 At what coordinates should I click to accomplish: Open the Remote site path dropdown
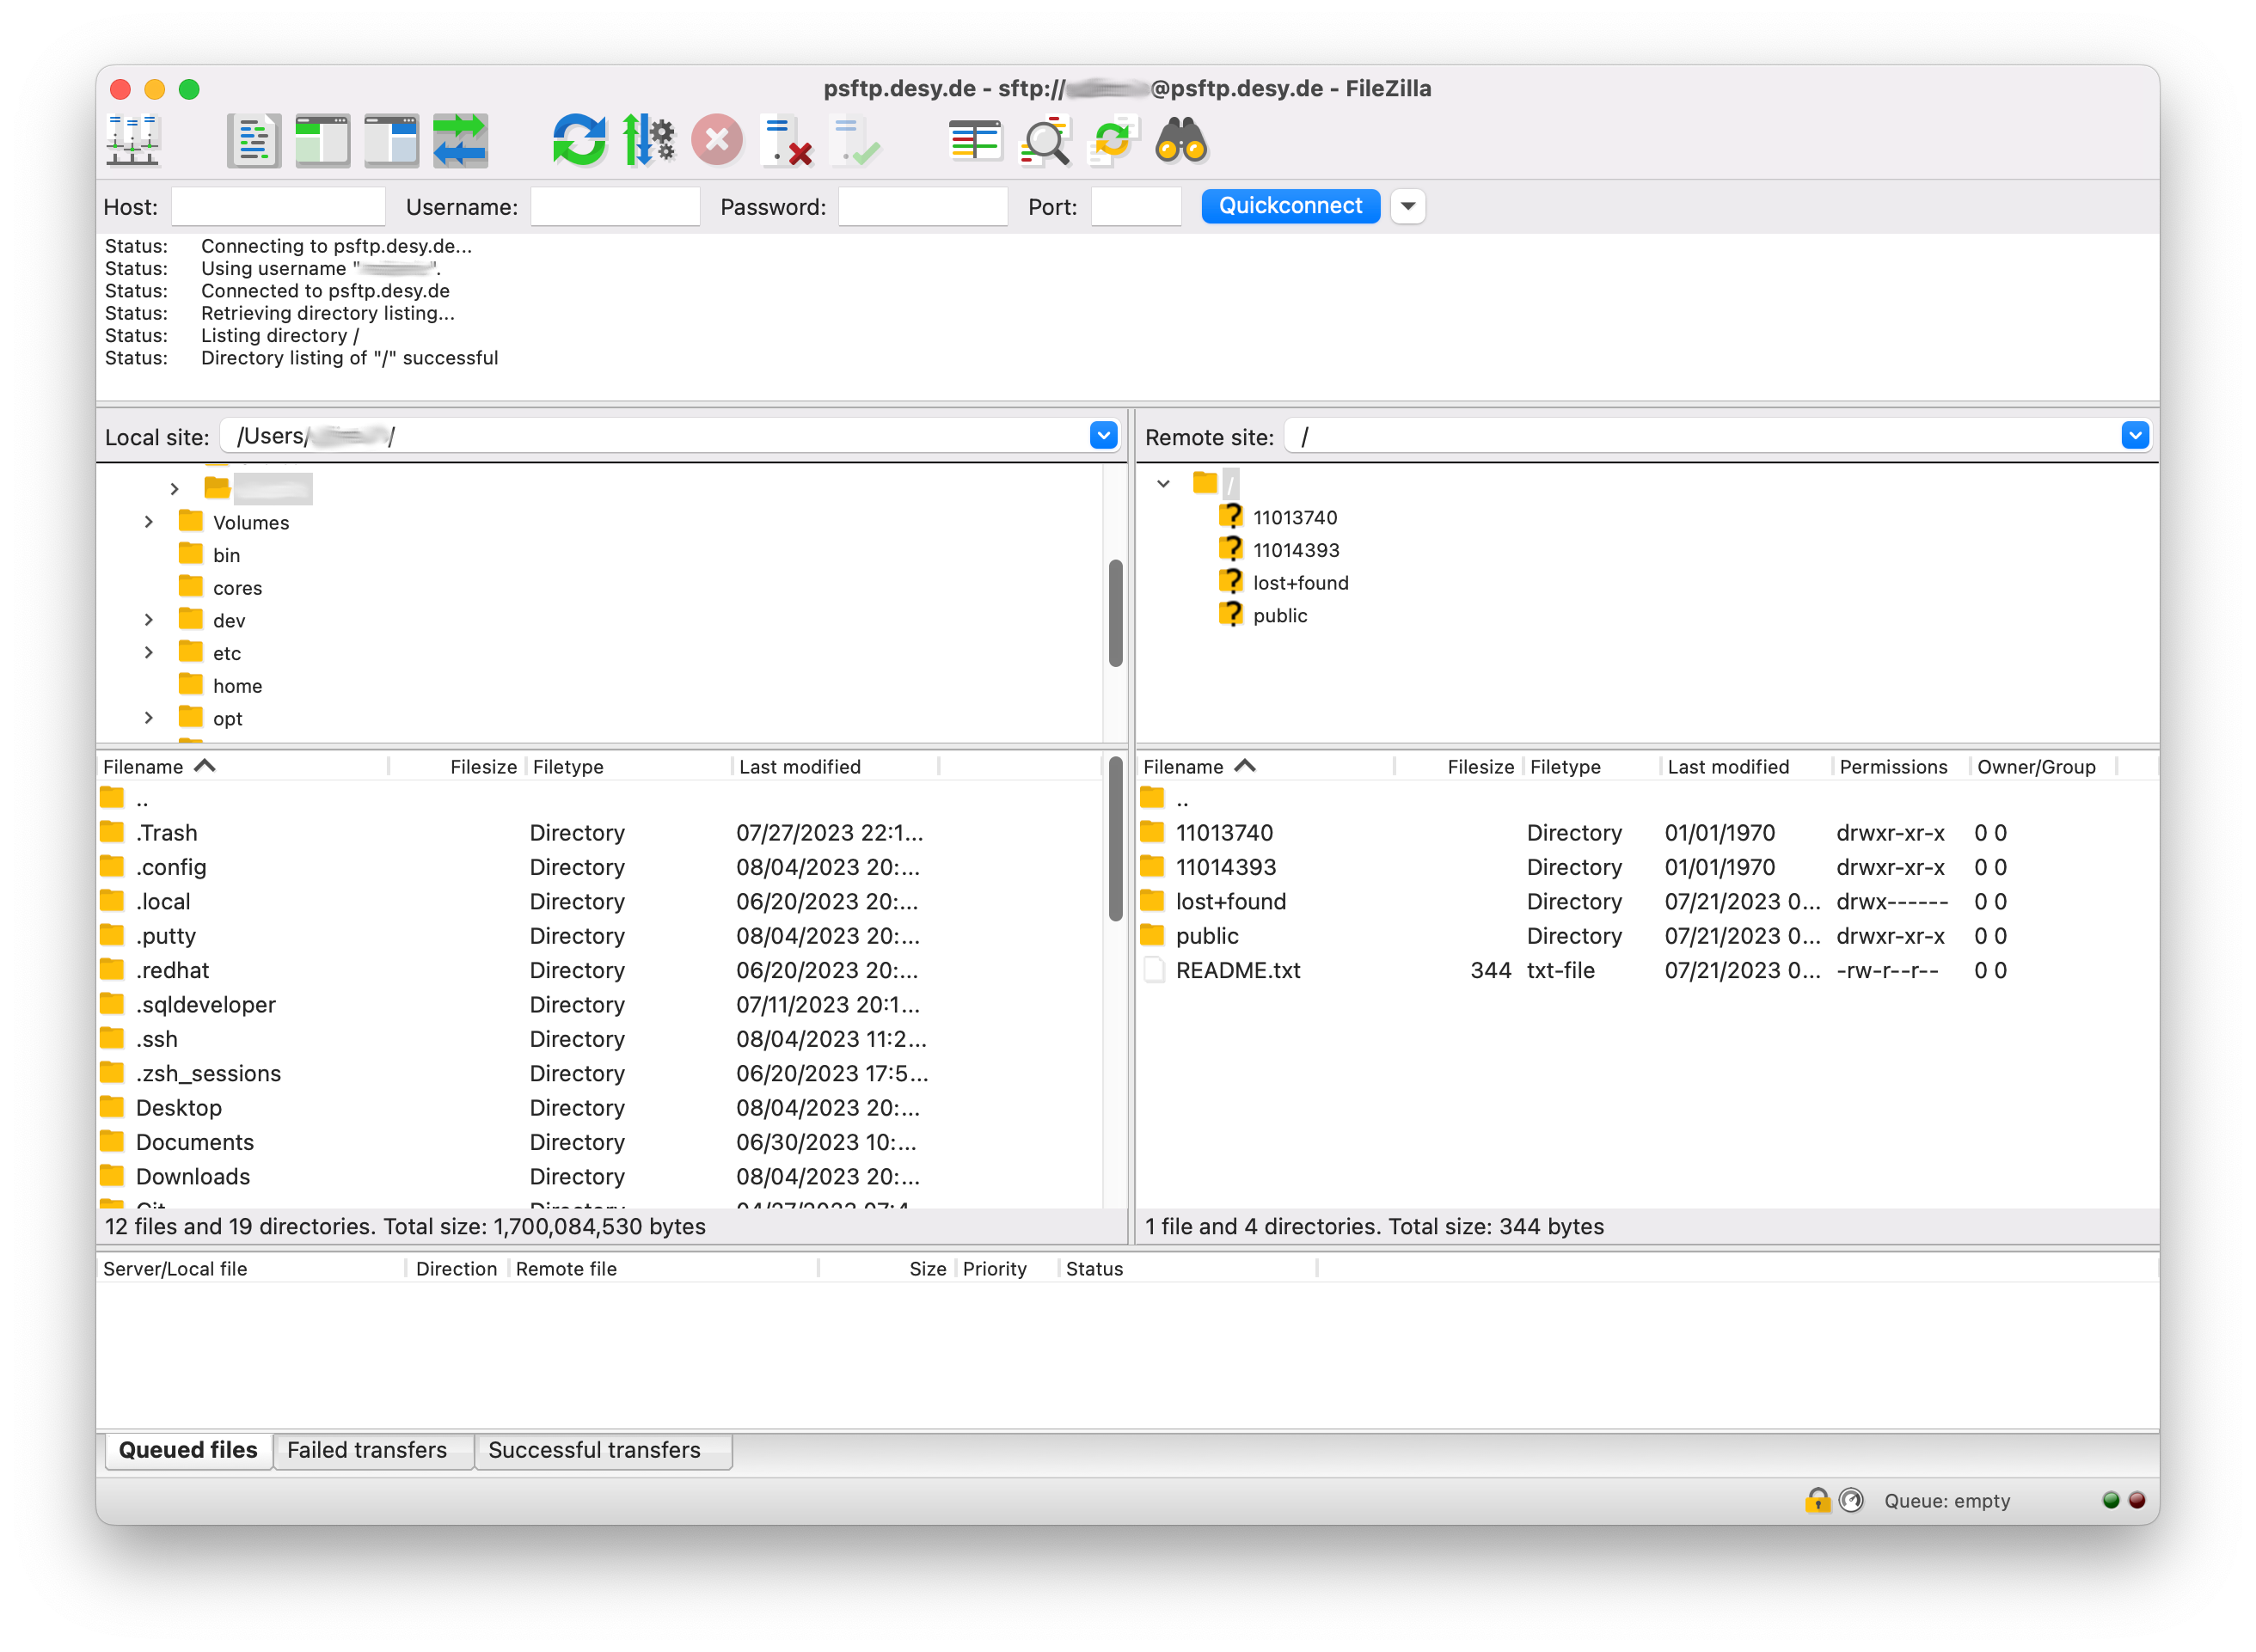(2134, 436)
